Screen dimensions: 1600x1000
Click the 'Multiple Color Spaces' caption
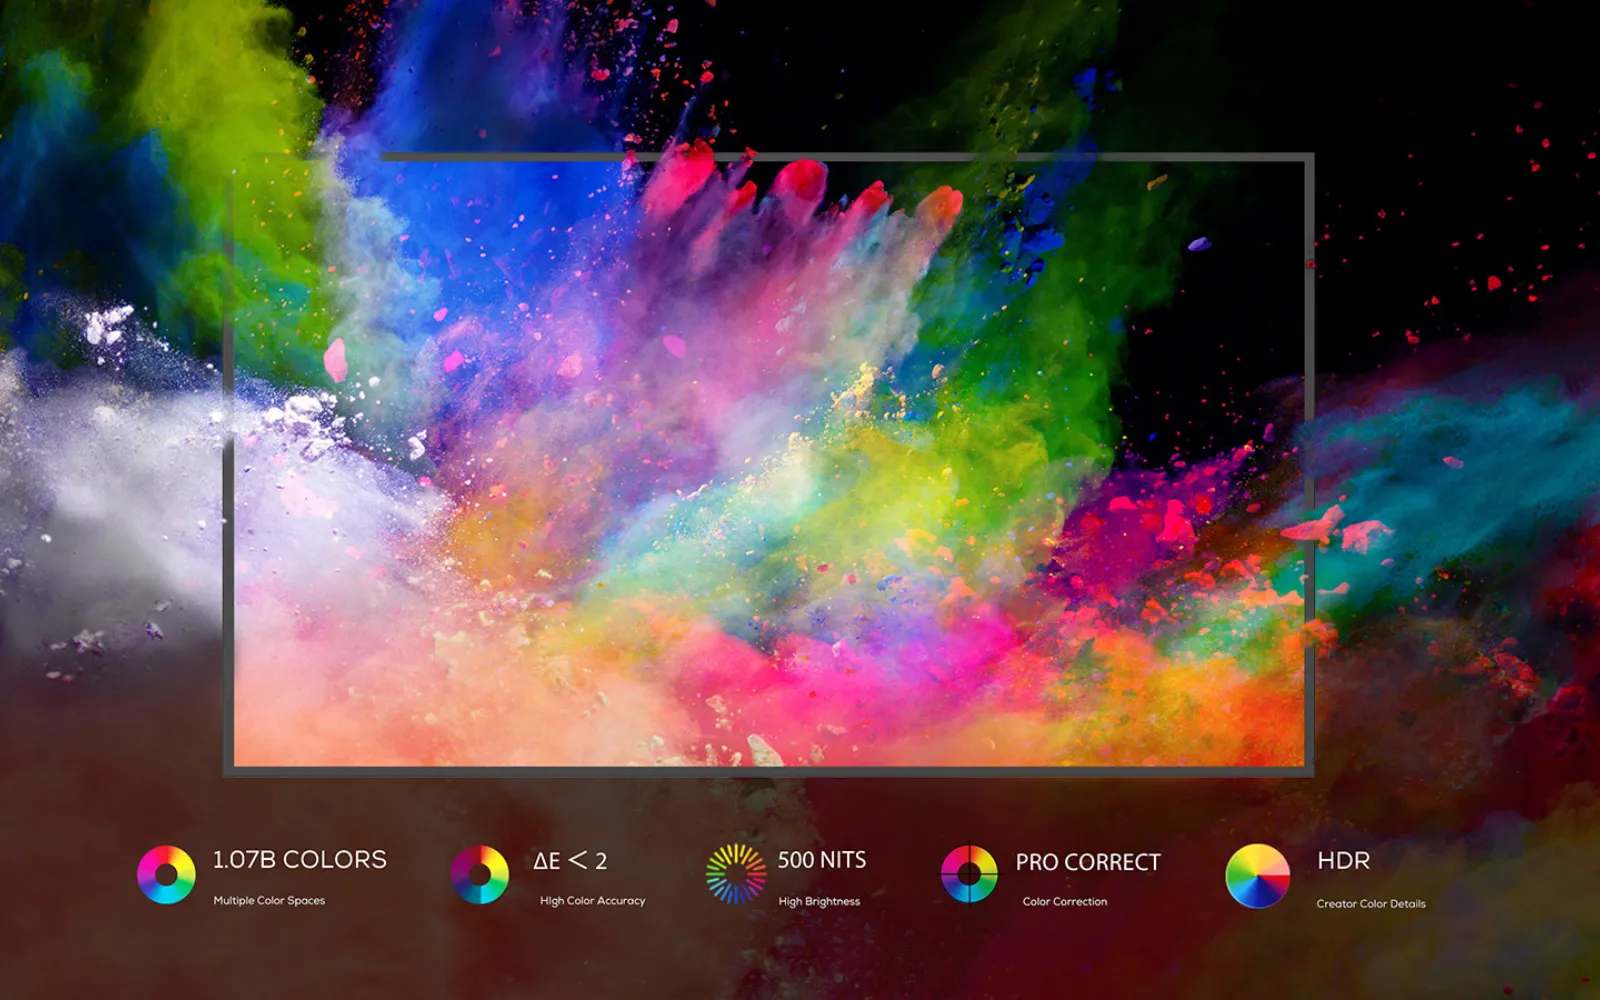[269, 901]
